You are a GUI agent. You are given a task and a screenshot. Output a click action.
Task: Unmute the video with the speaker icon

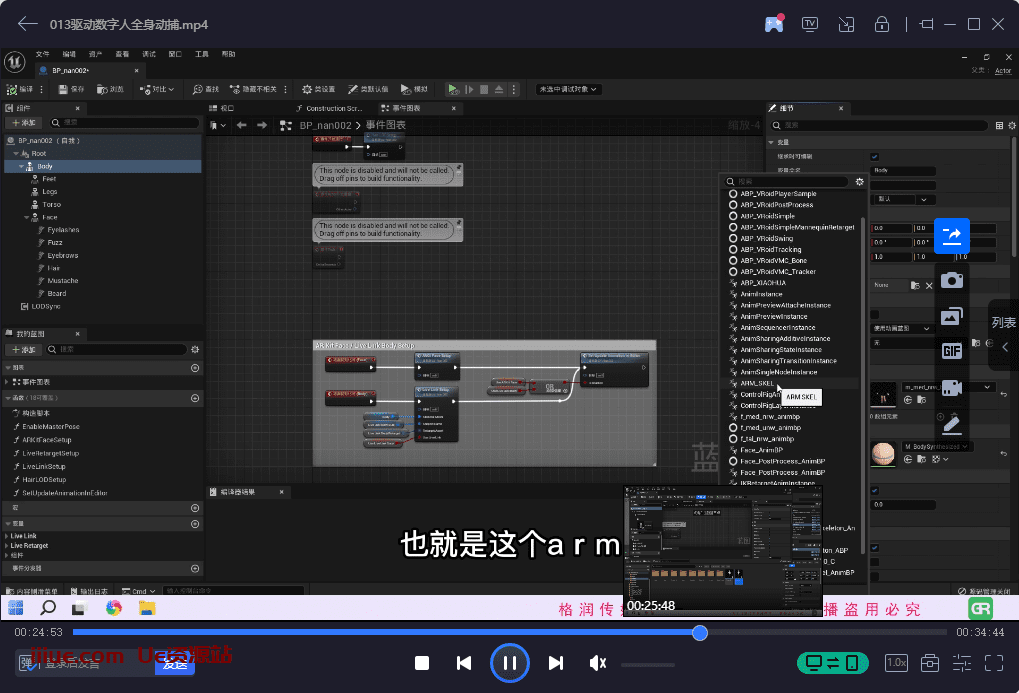(598, 663)
